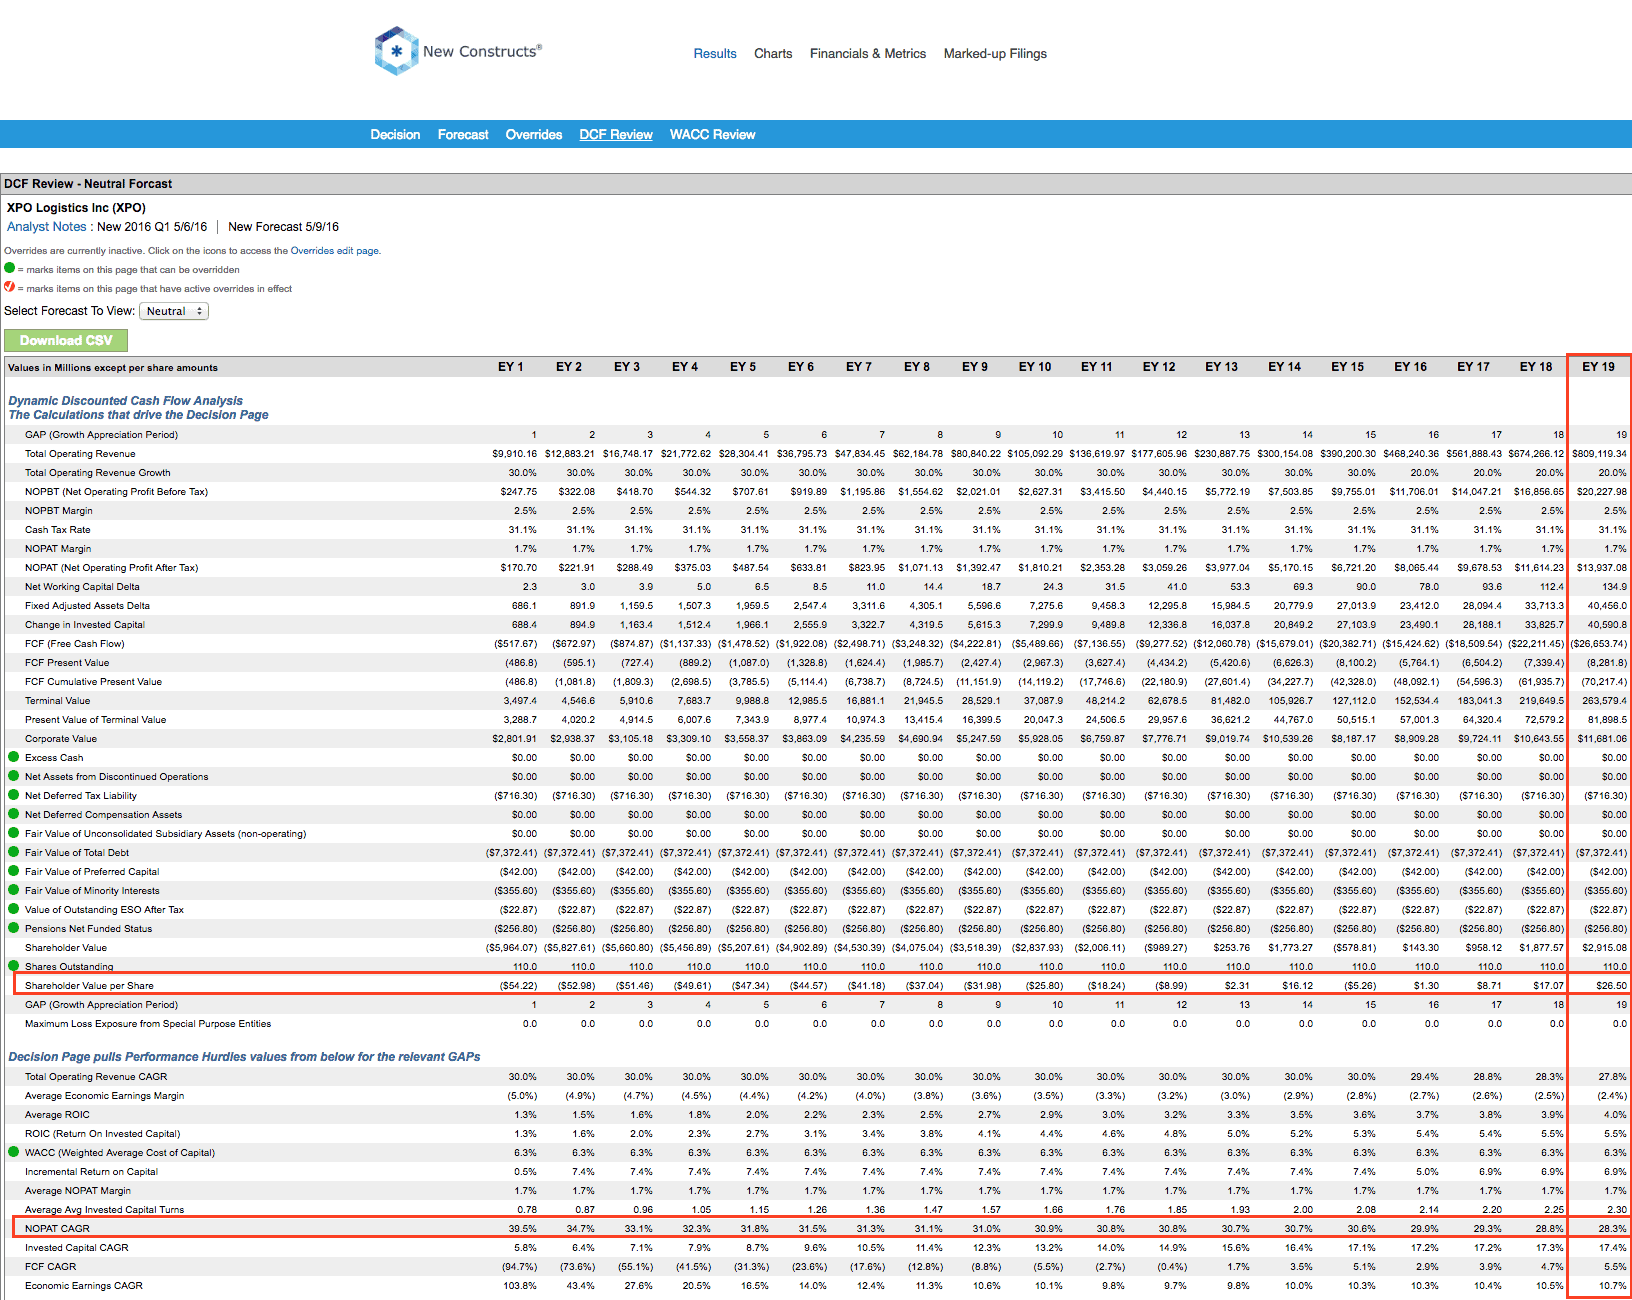Screen dimensions: 1632x1300
Task: Click the Net Working Capital Delta label
Action: (82, 587)
